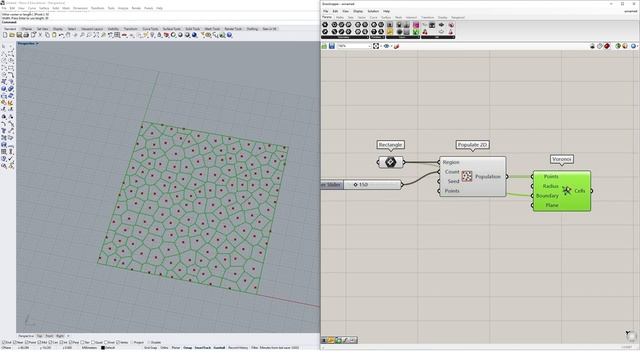Select the Right viewport tab
Image resolution: width=640 pixels, height=360 pixels.
60,336
